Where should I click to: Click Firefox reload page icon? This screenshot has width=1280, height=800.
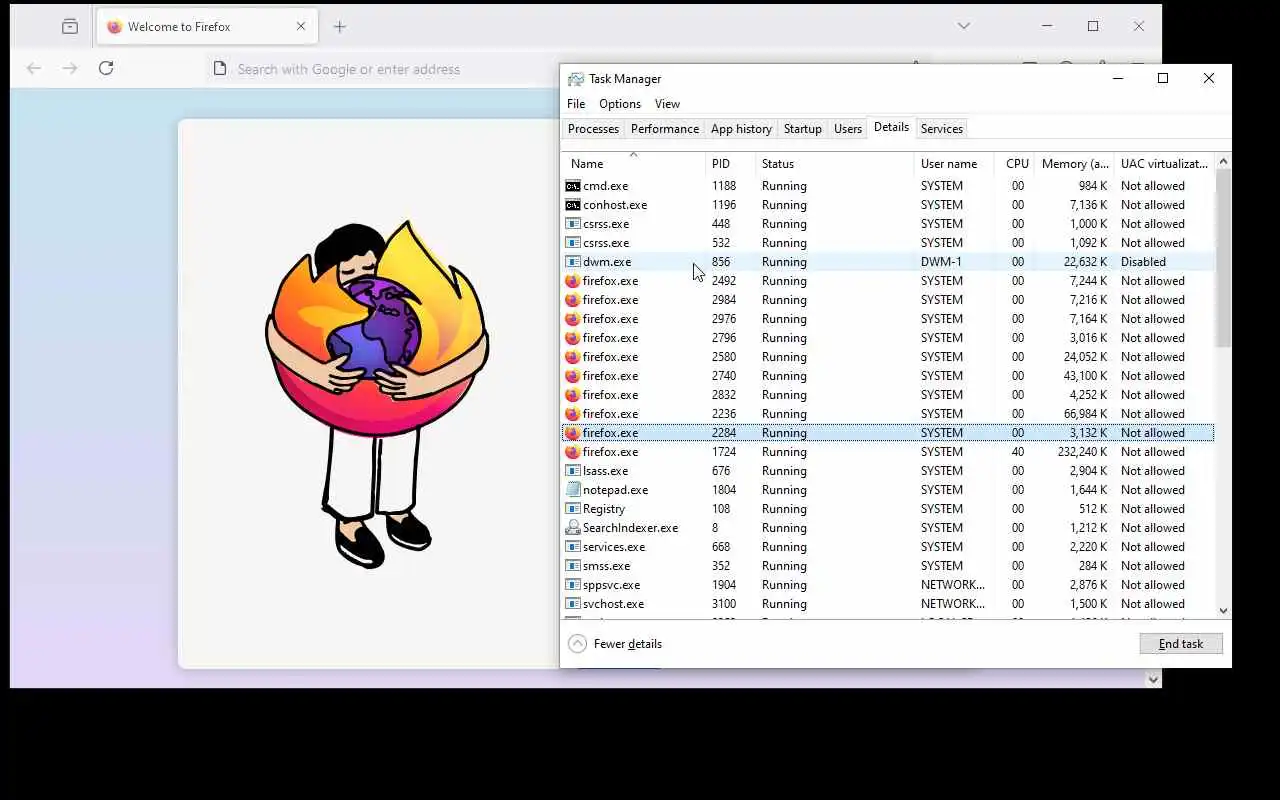106,68
